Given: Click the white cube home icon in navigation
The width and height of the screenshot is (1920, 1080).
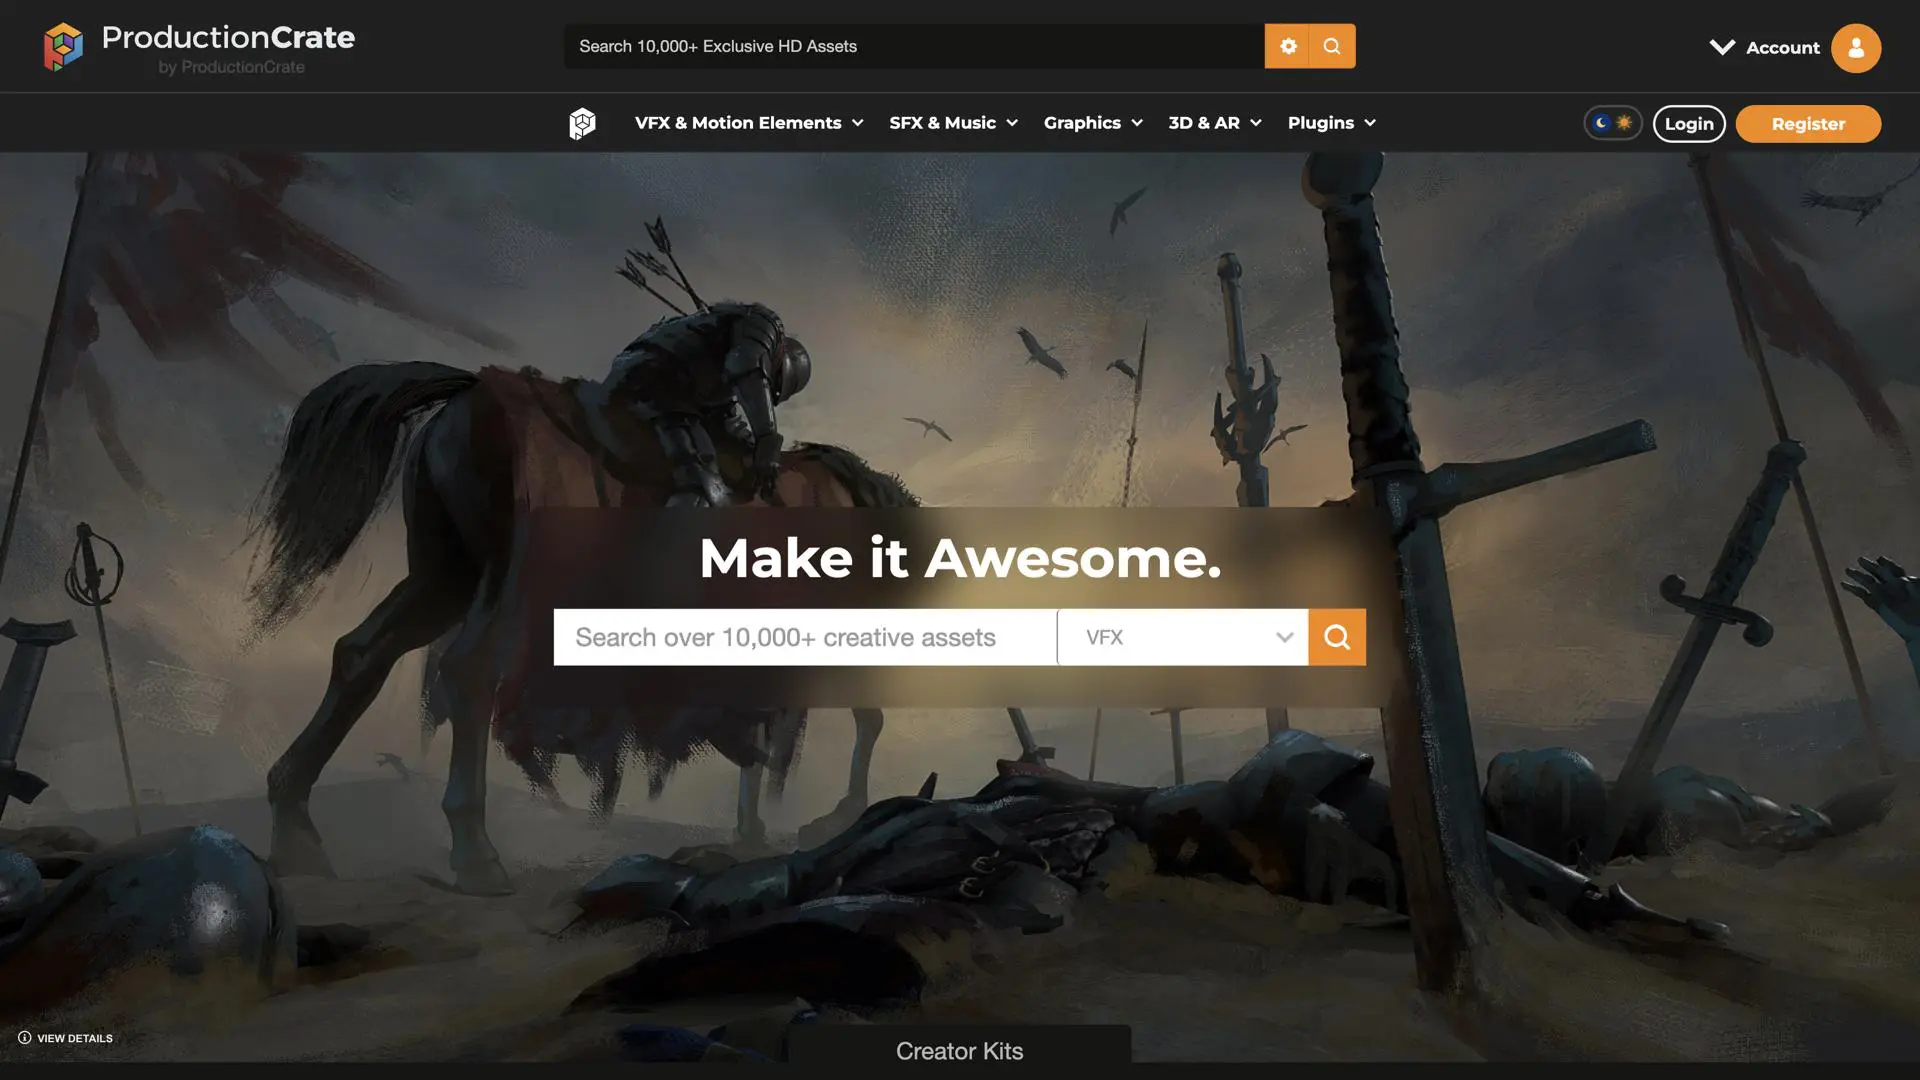Looking at the screenshot, I should tap(582, 123).
